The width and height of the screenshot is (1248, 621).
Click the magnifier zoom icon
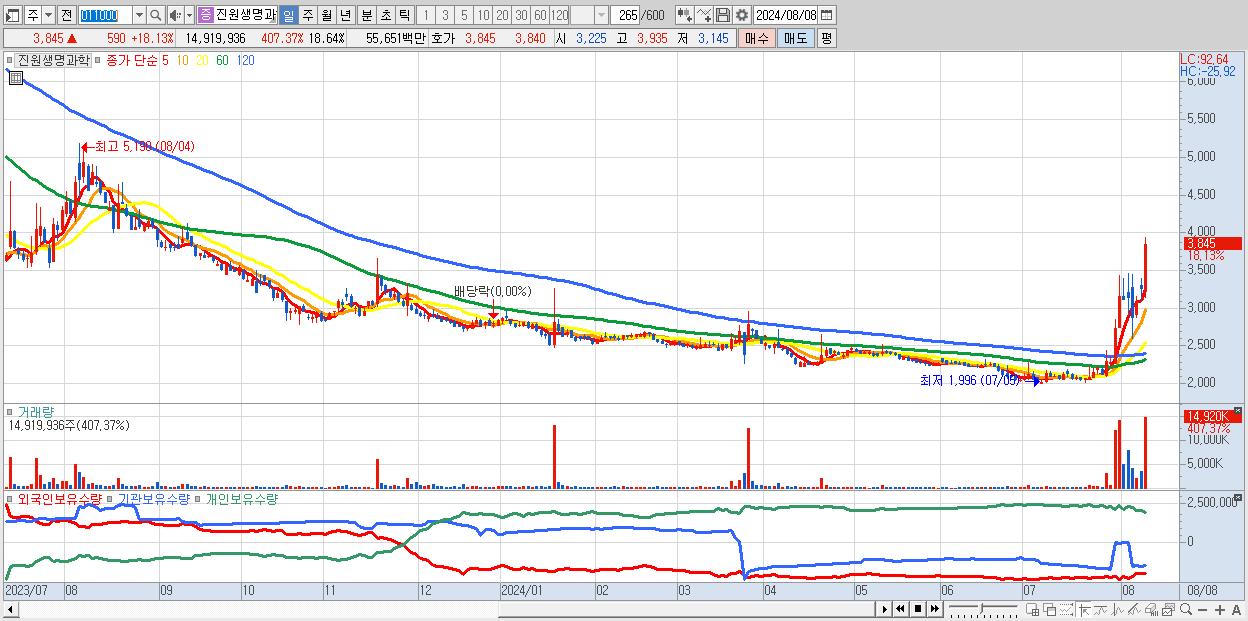(x=1186, y=609)
